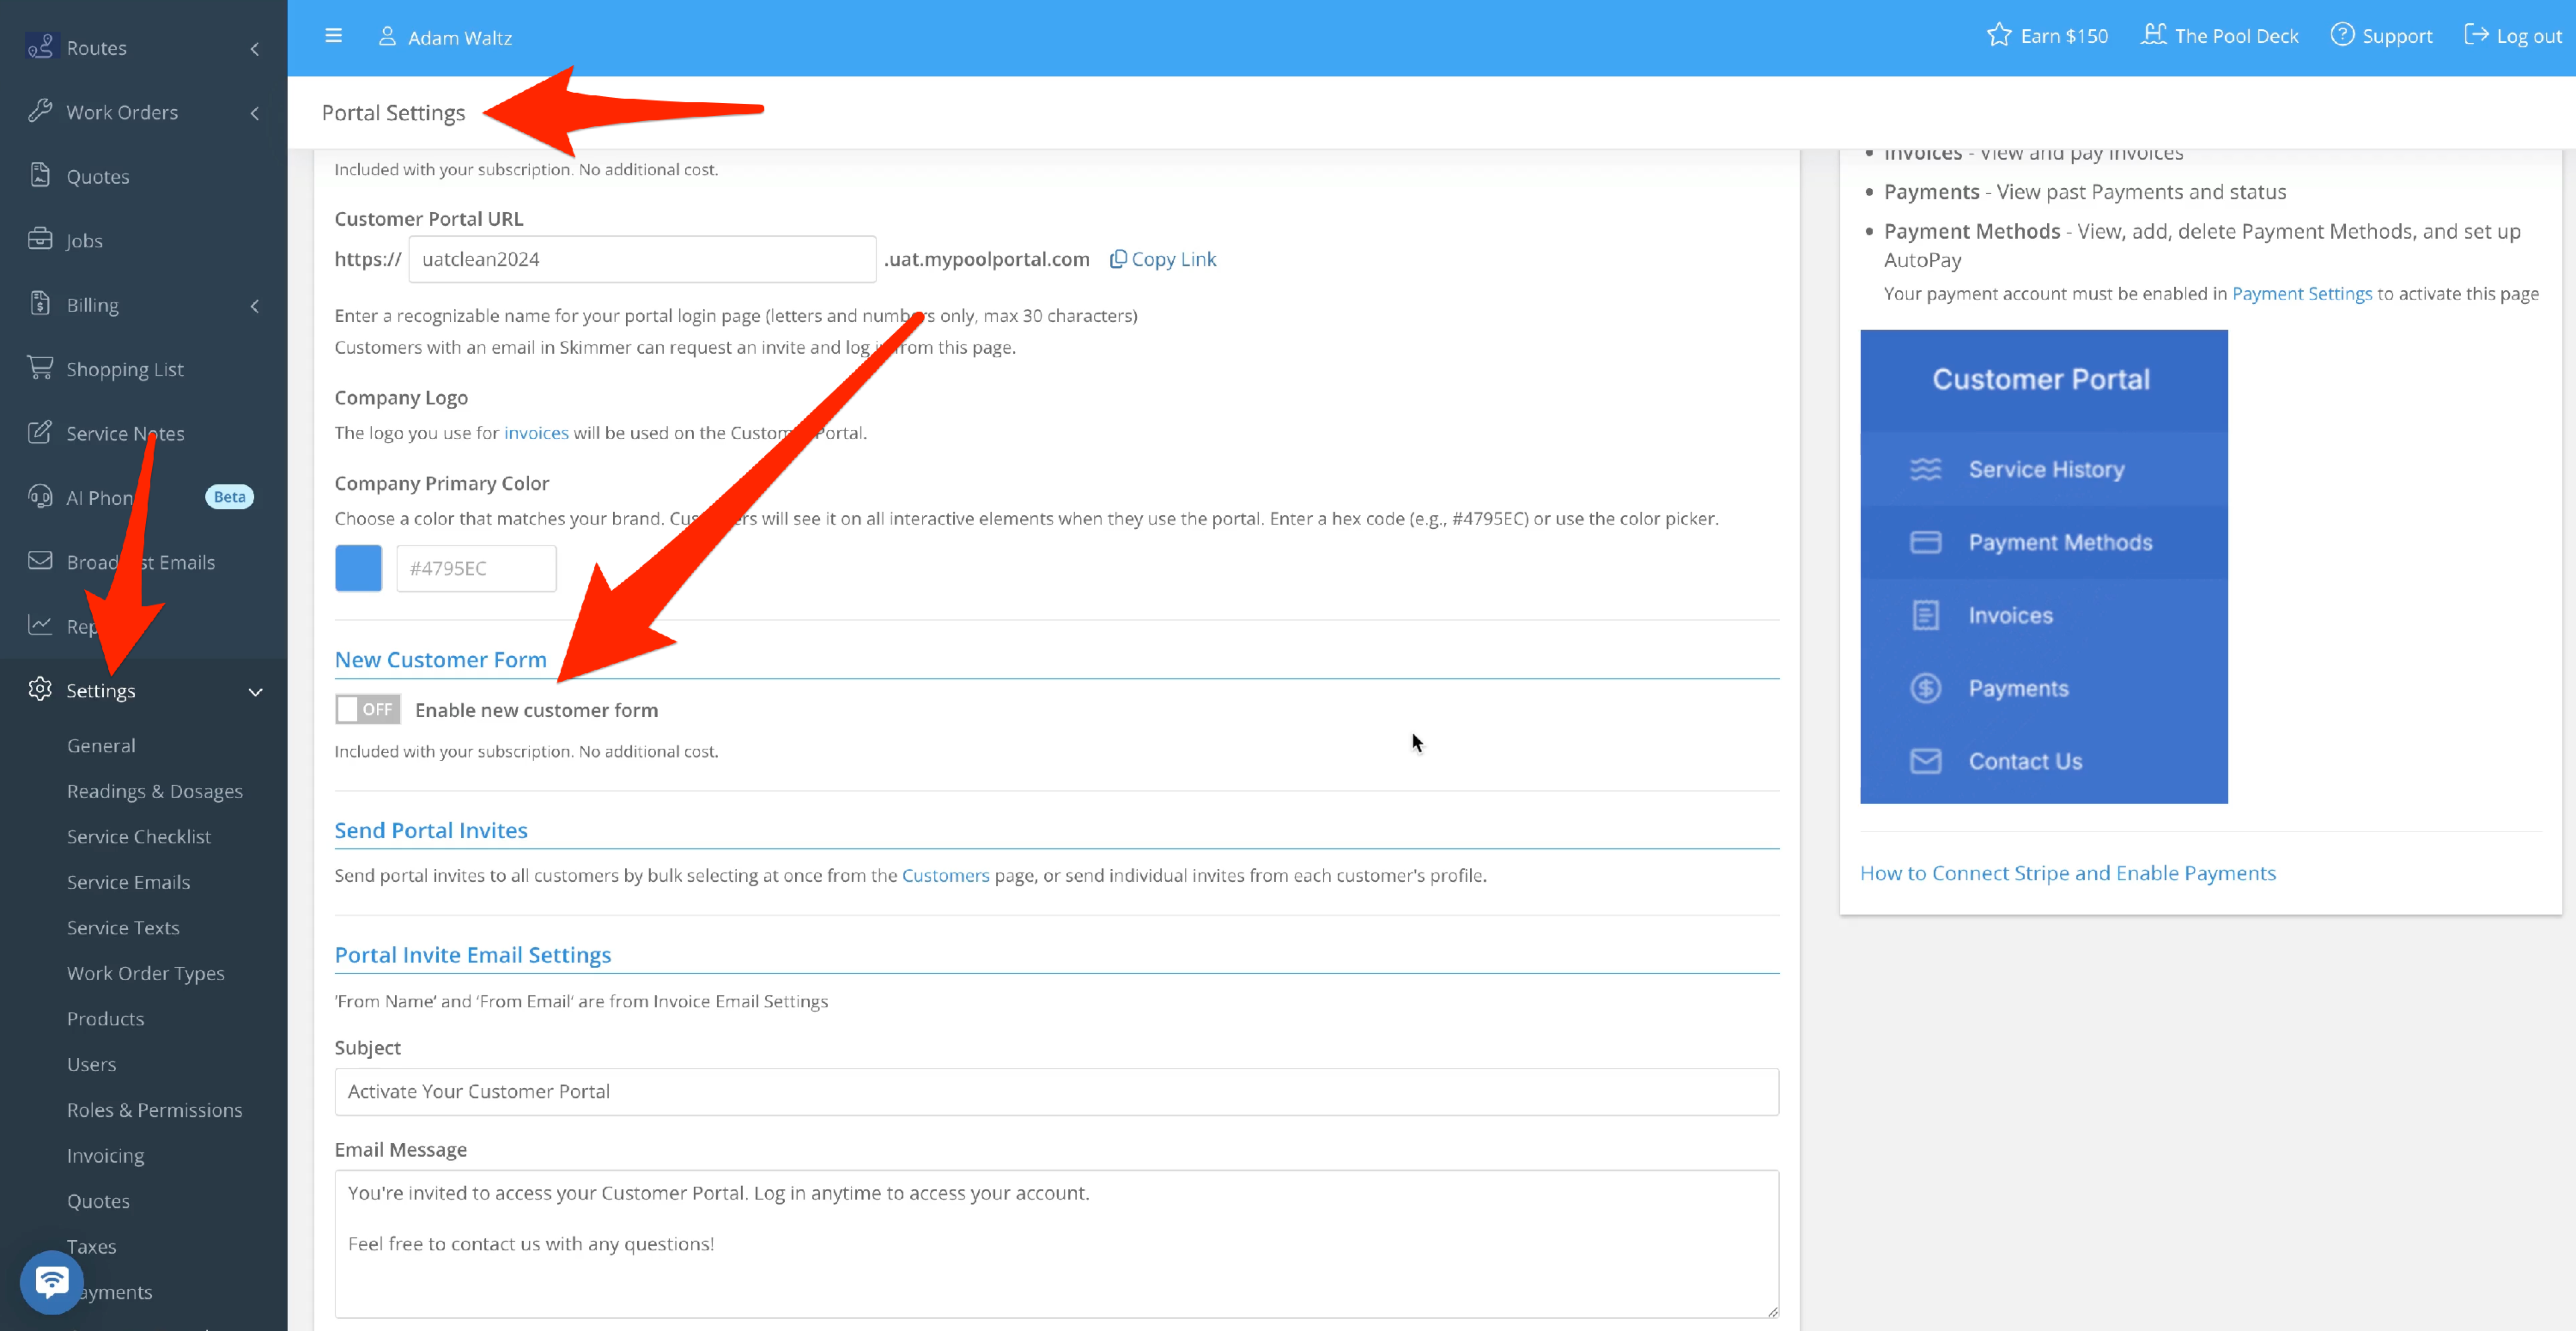Viewport: 2576px width, 1331px height.
Task: Click the Copy Link clipboard icon
Action: click(1118, 259)
